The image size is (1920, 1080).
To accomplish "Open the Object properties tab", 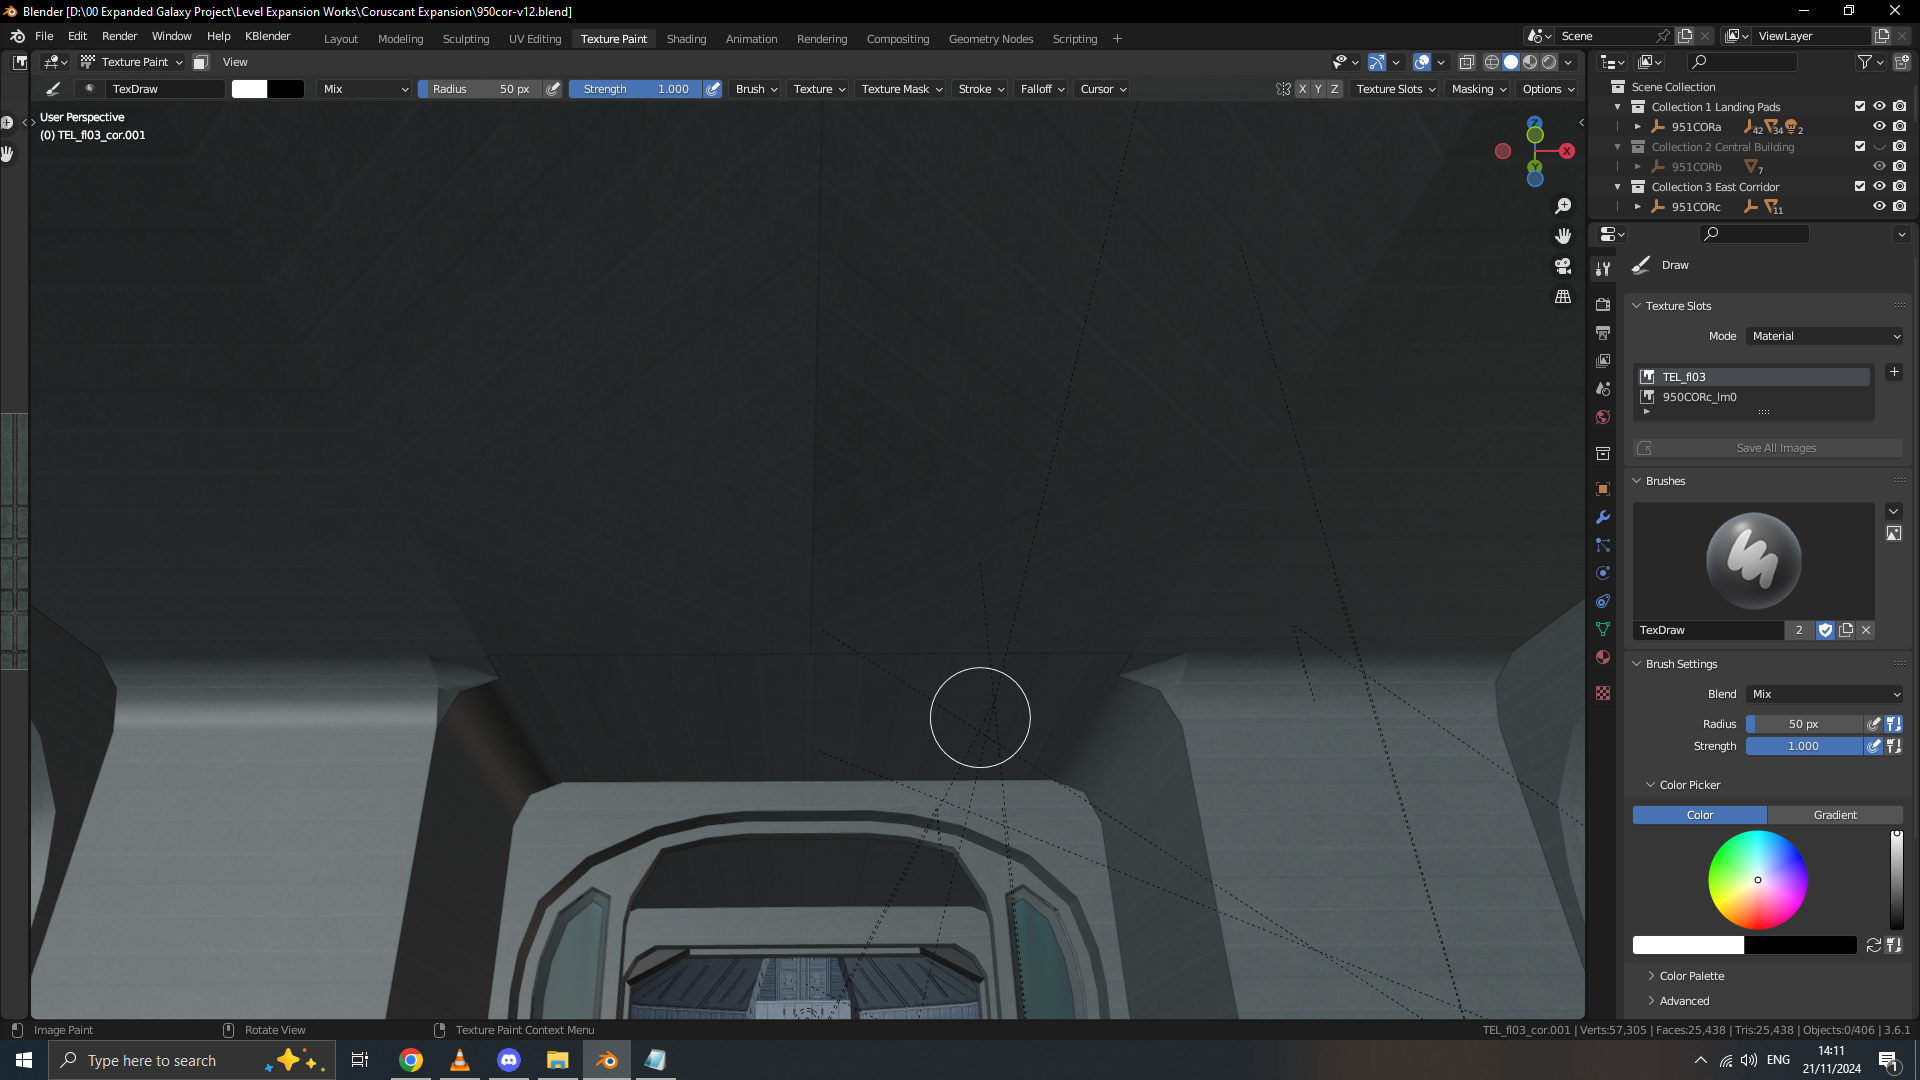I will [1603, 489].
